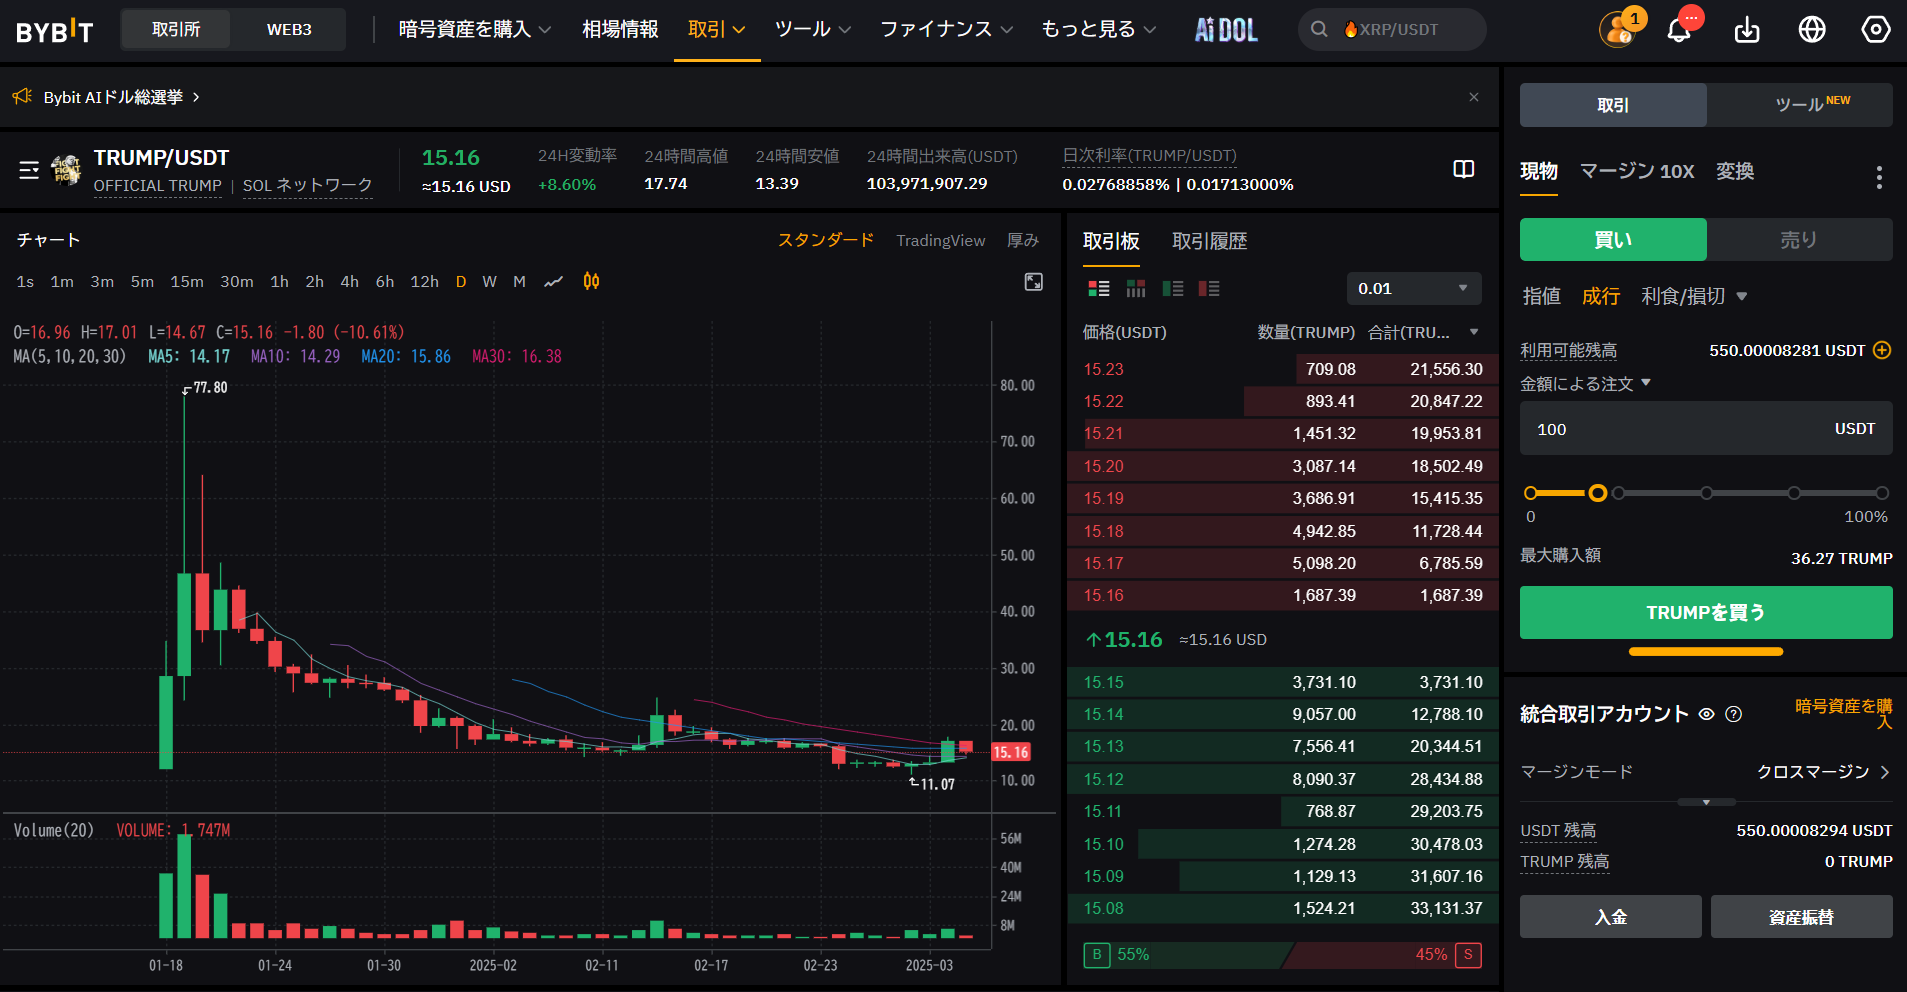Click the TRUMP coin logo
Image resolution: width=1907 pixels, height=992 pixels.
tap(67, 170)
